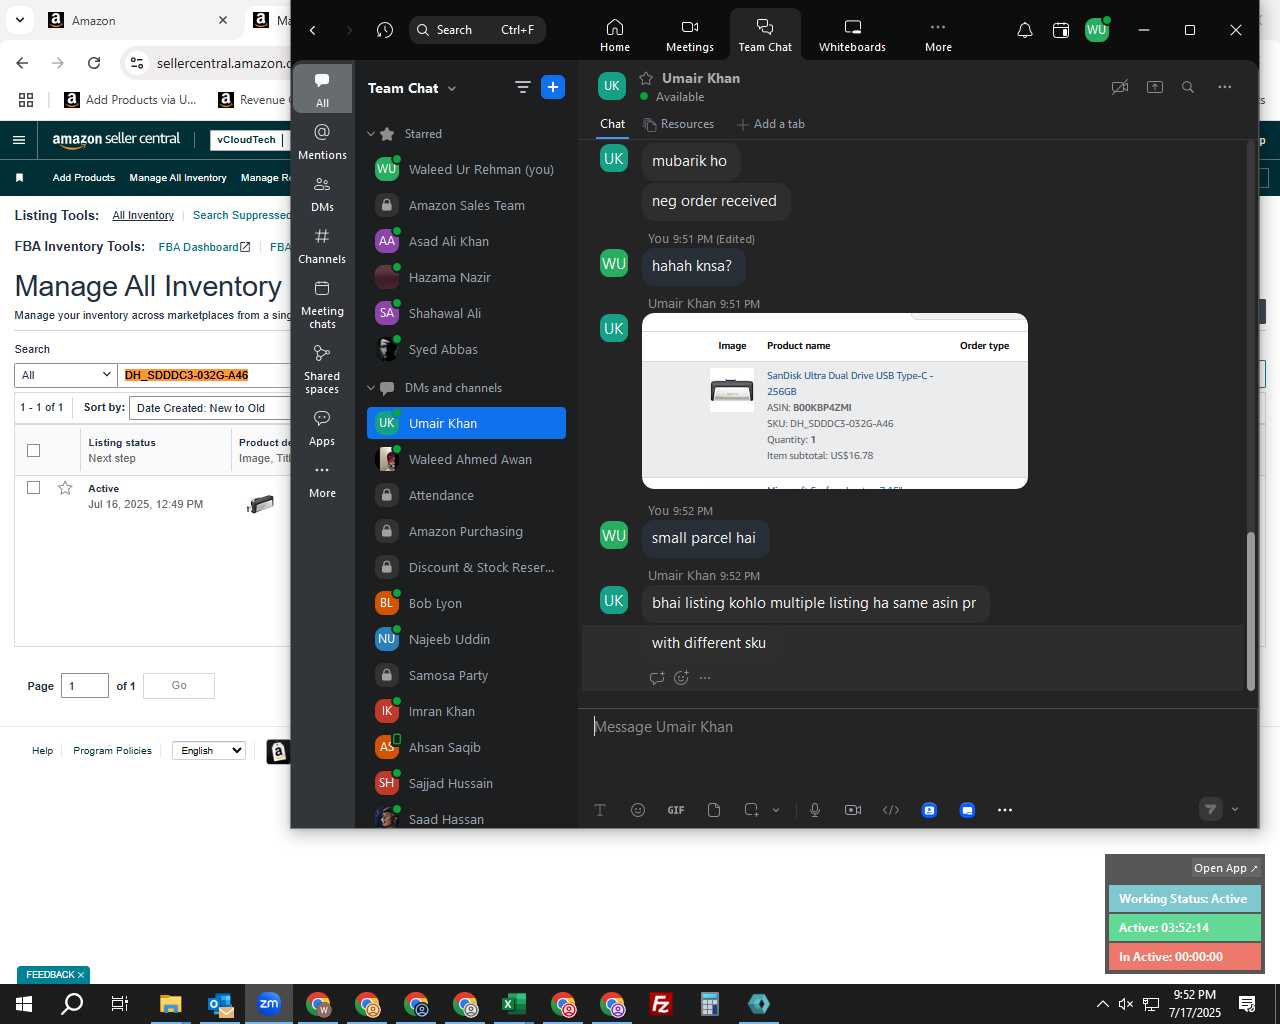Image resolution: width=1280 pixels, height=1024 pixels.
Task: Open send options dropdown arrow
Action: pyautogui.click(x=1235, y=810)
